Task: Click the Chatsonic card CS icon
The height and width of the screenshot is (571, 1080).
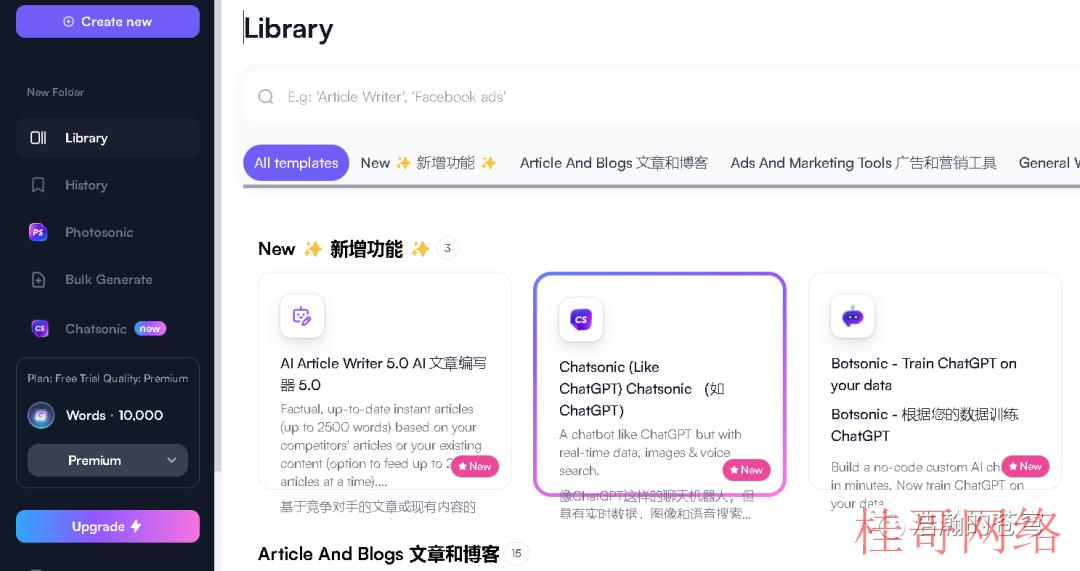Action: pos(581,319)
